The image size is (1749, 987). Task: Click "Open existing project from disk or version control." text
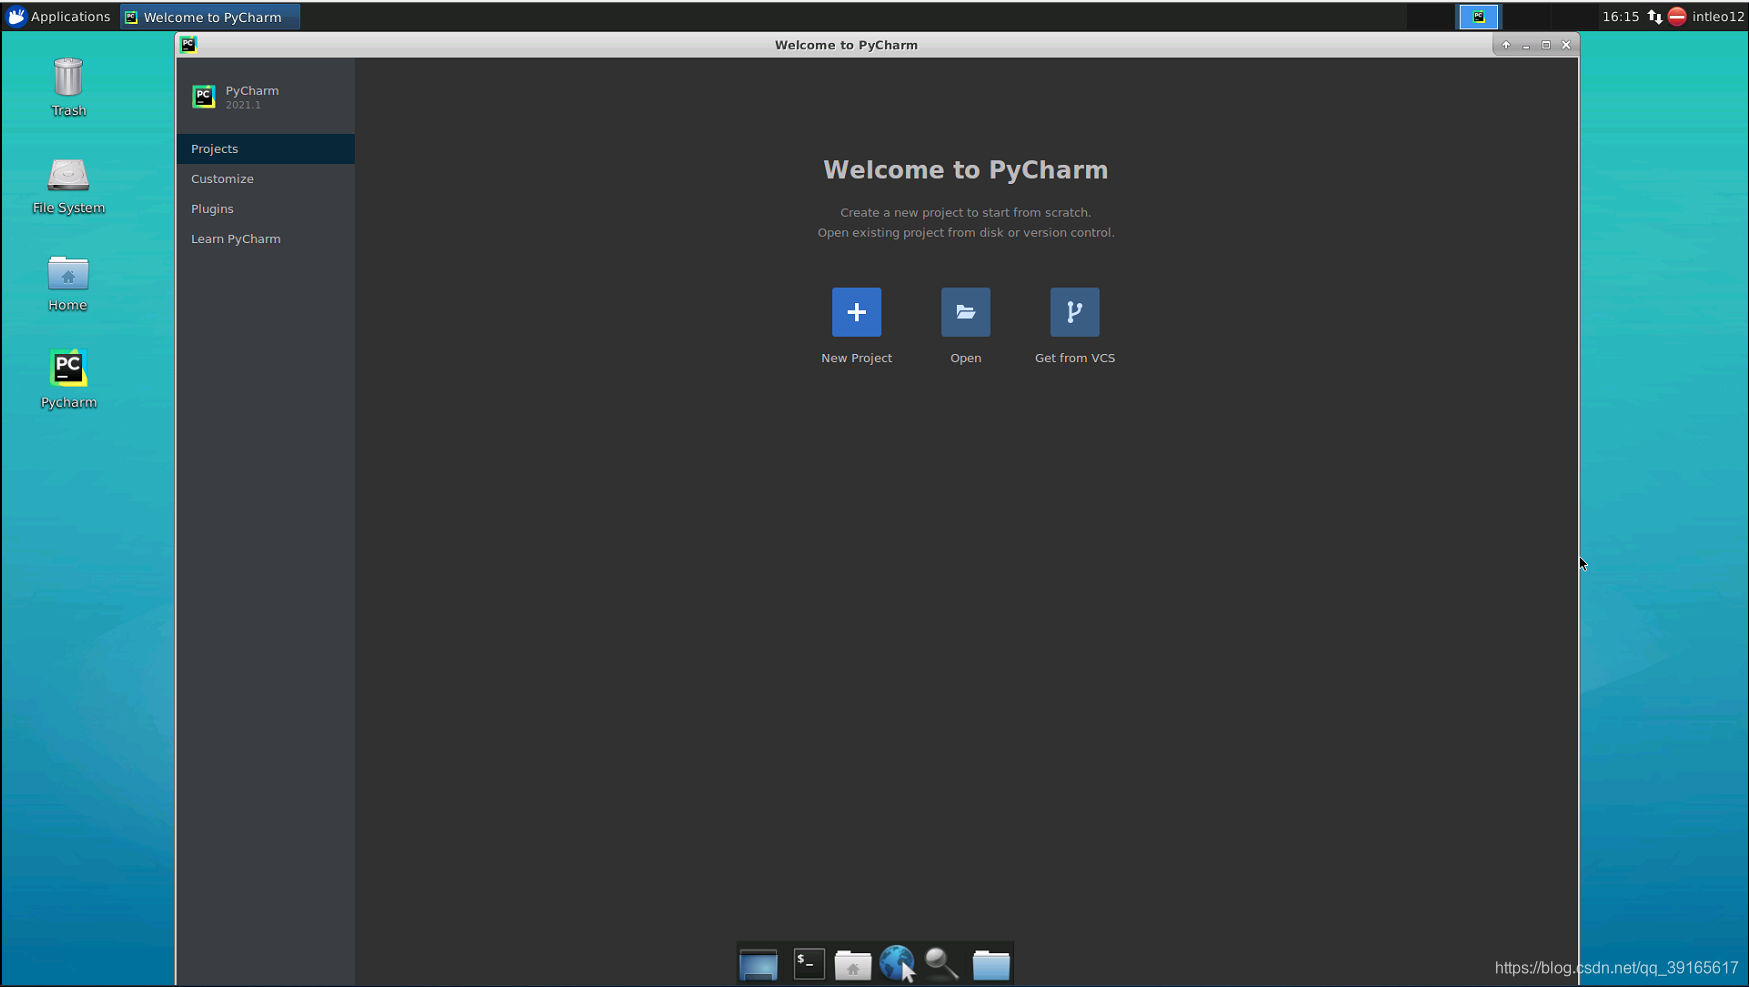(x=965, y=232)
